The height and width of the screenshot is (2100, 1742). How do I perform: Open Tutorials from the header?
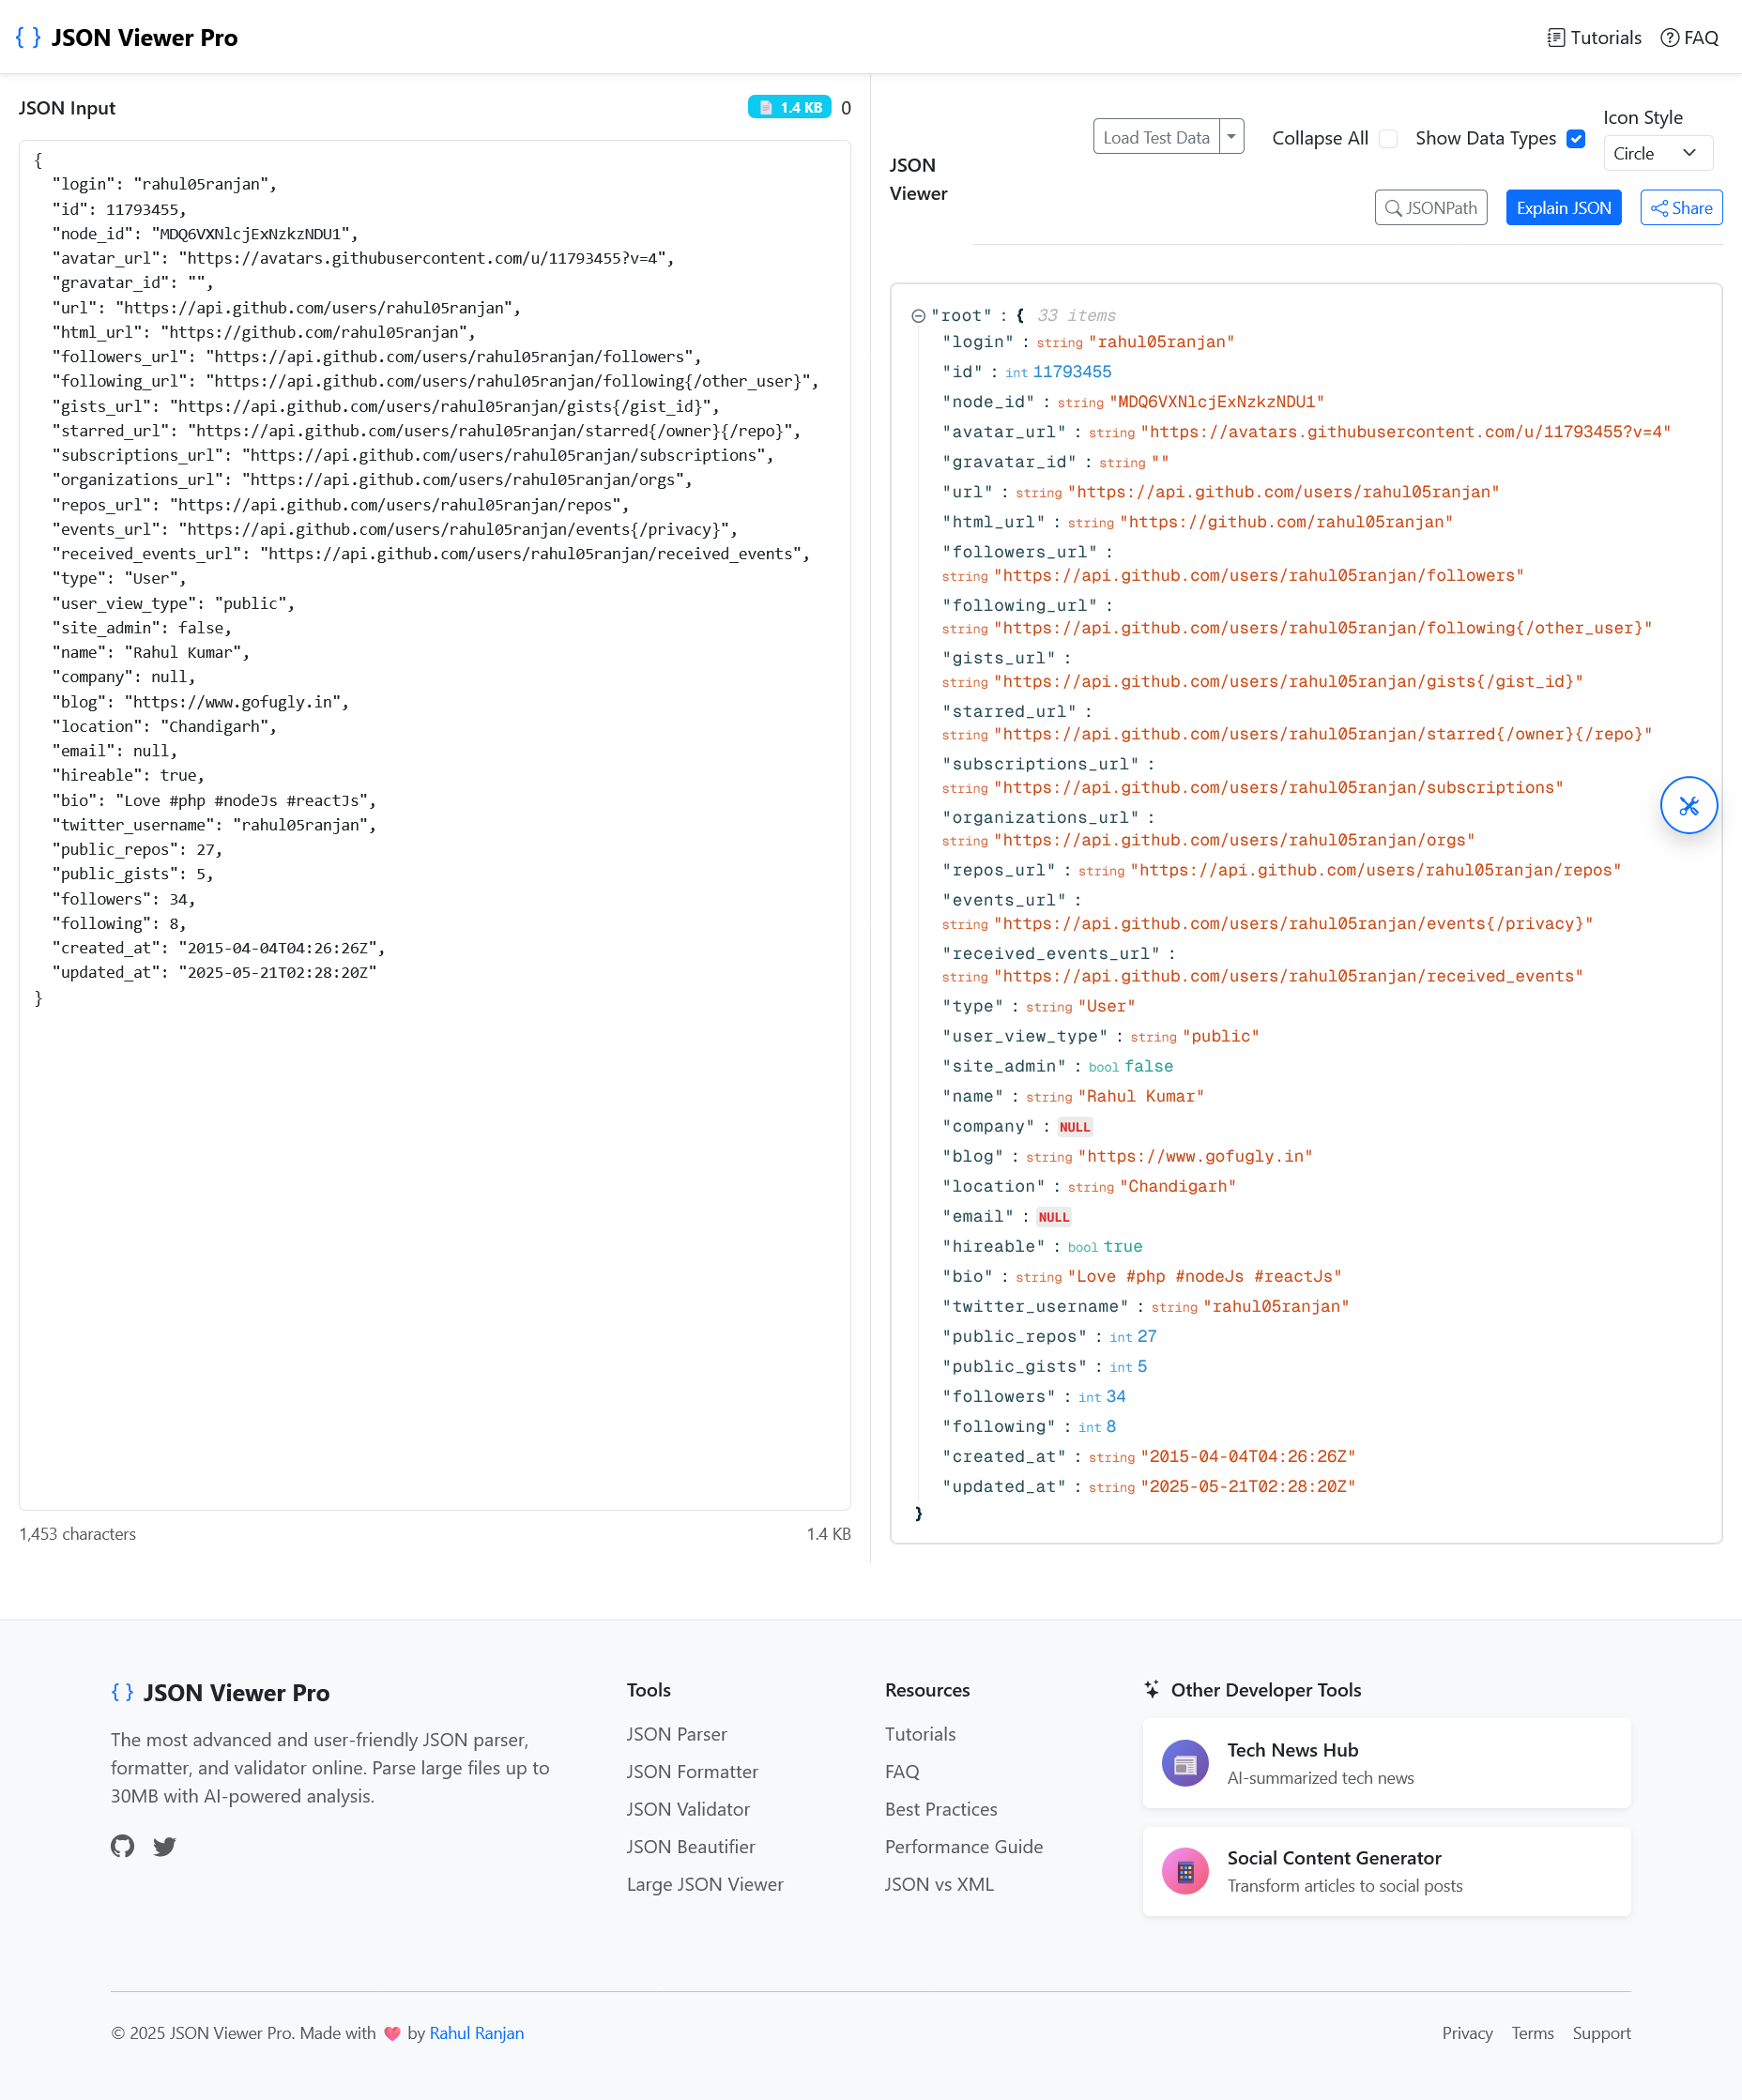tap(1594, 37)
